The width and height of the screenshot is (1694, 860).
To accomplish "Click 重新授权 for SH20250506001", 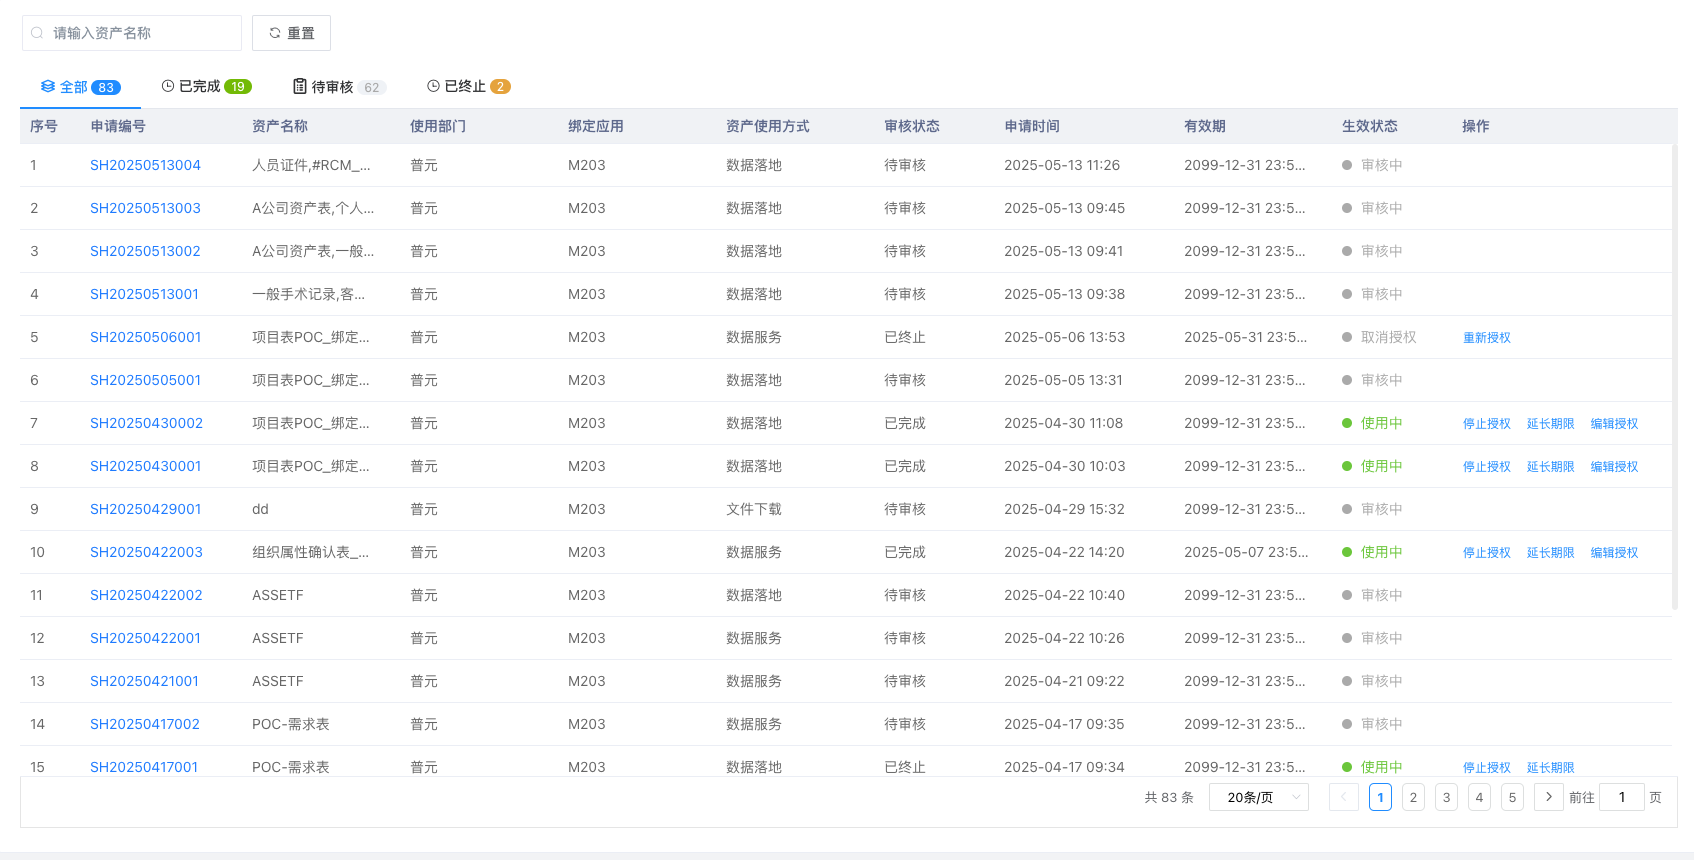I will 1486,338.
